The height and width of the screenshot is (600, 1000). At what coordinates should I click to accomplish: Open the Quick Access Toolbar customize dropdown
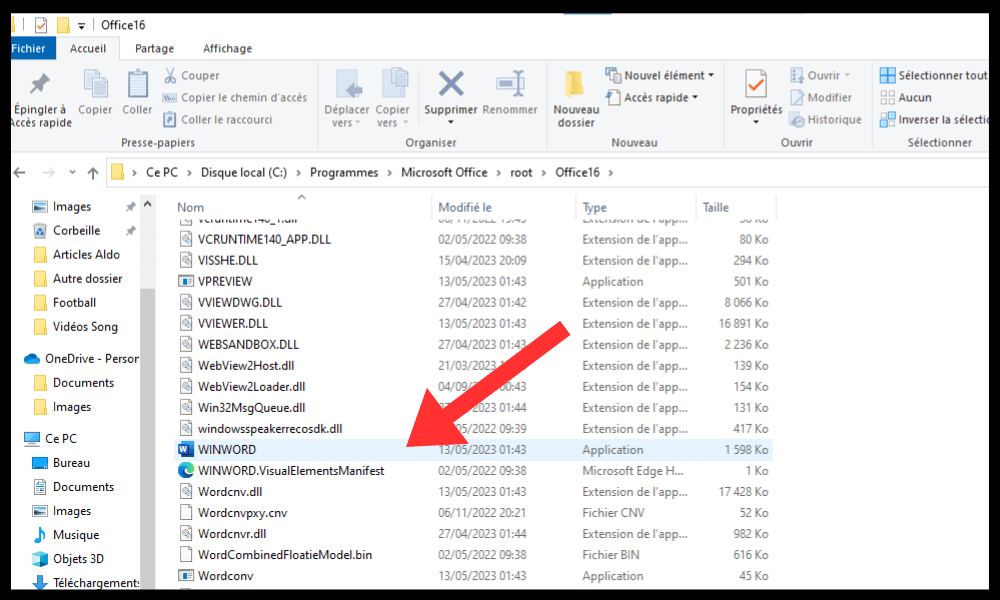coord(82,26)
